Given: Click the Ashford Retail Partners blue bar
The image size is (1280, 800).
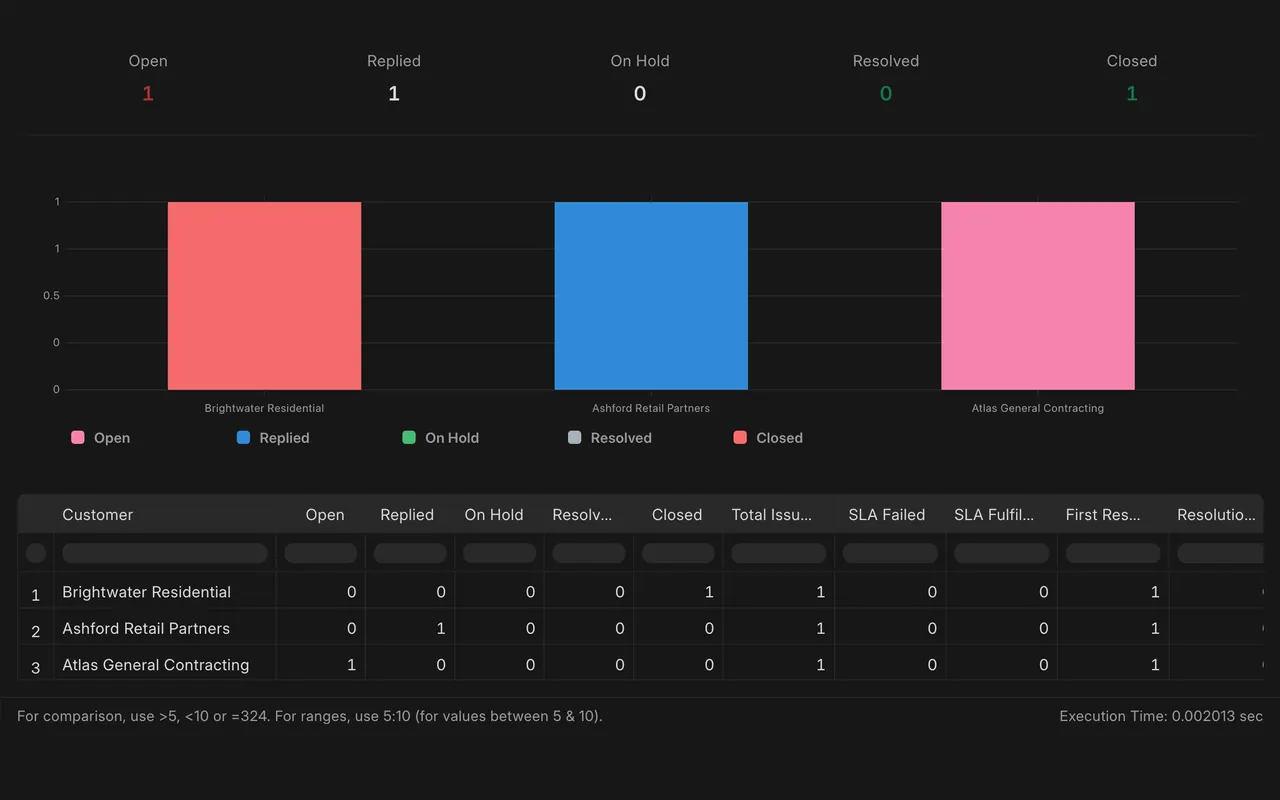Looking at the screenshot, I should pyautogui.click(x=651, y=296).
